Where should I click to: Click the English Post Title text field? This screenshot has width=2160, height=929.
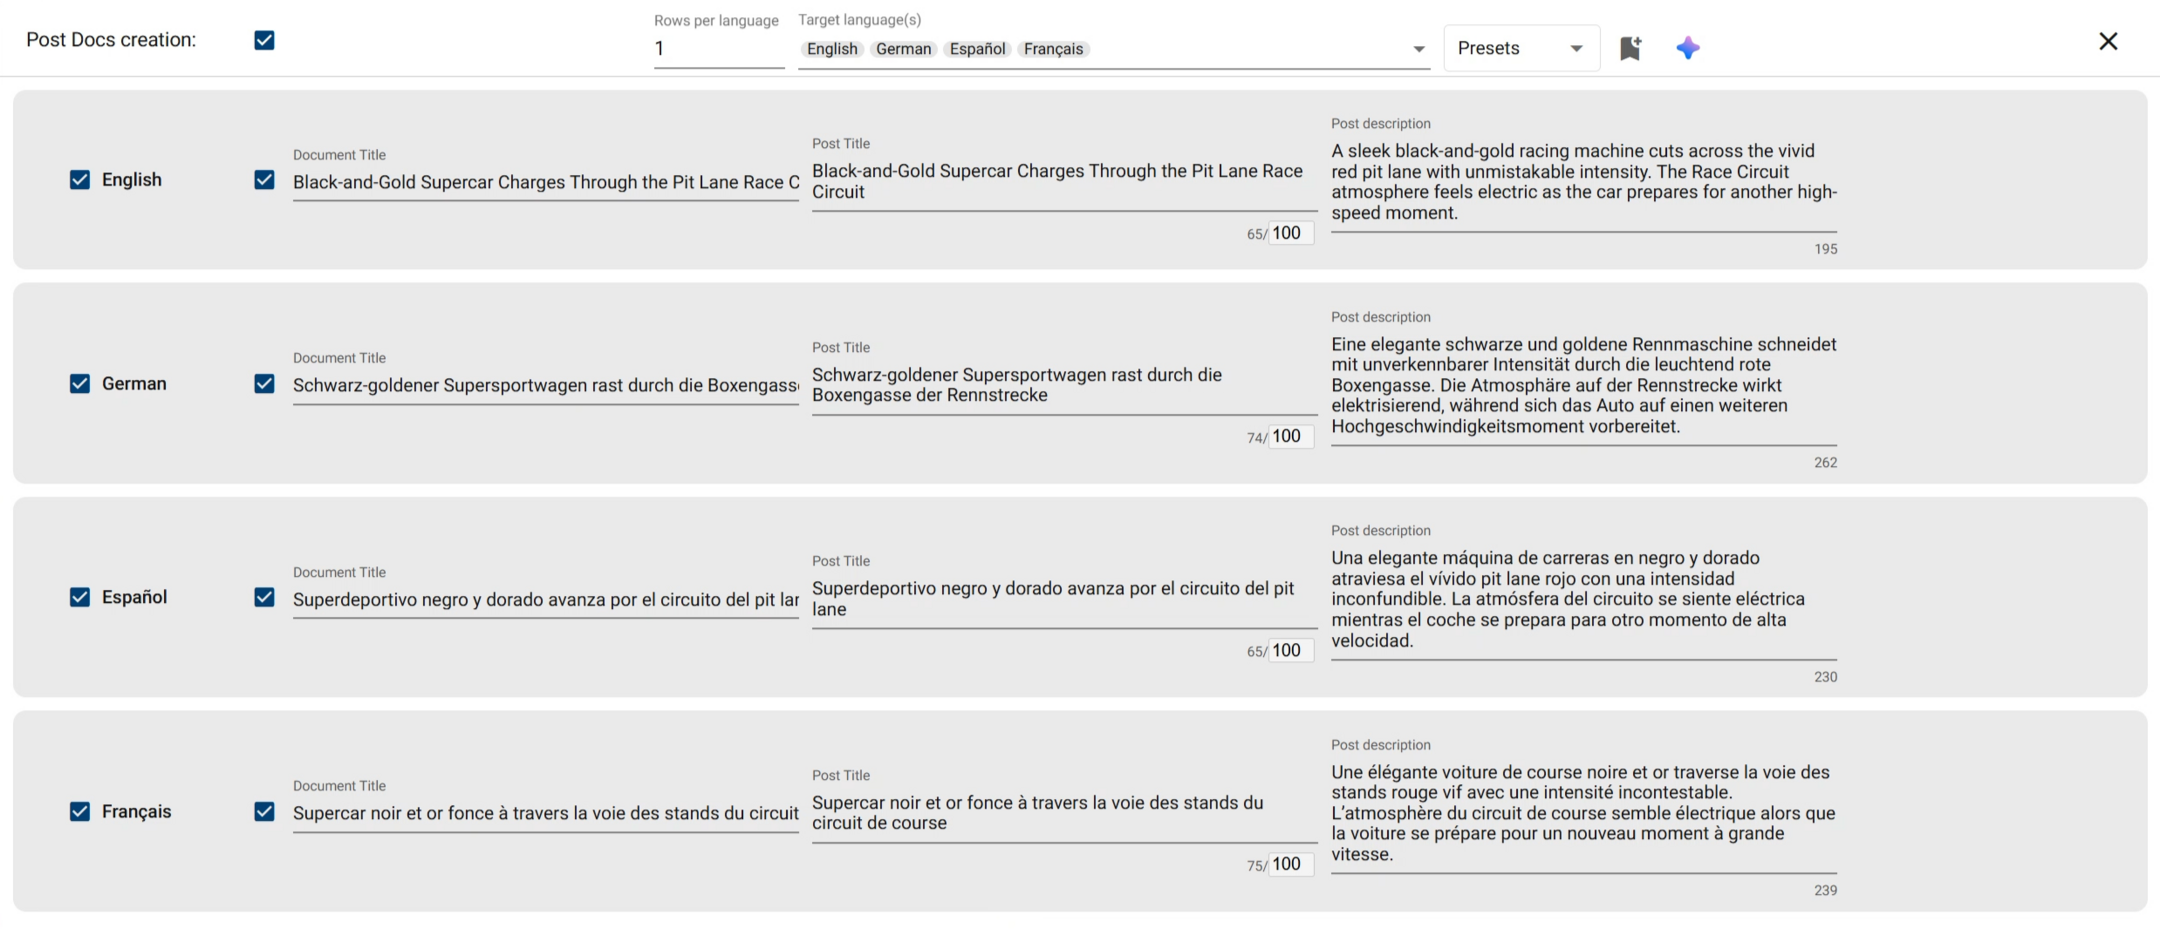click(1064, 182)
